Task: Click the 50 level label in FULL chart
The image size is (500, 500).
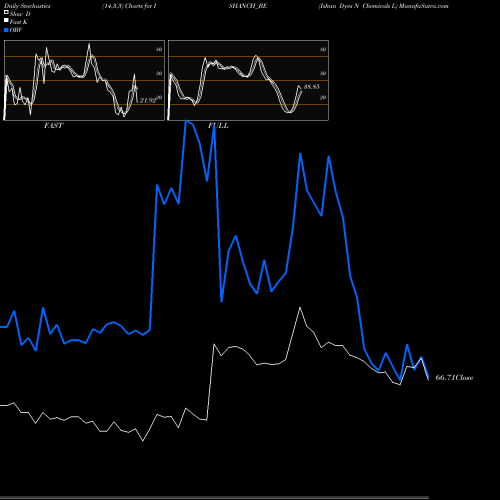Action: coord(323,73)
